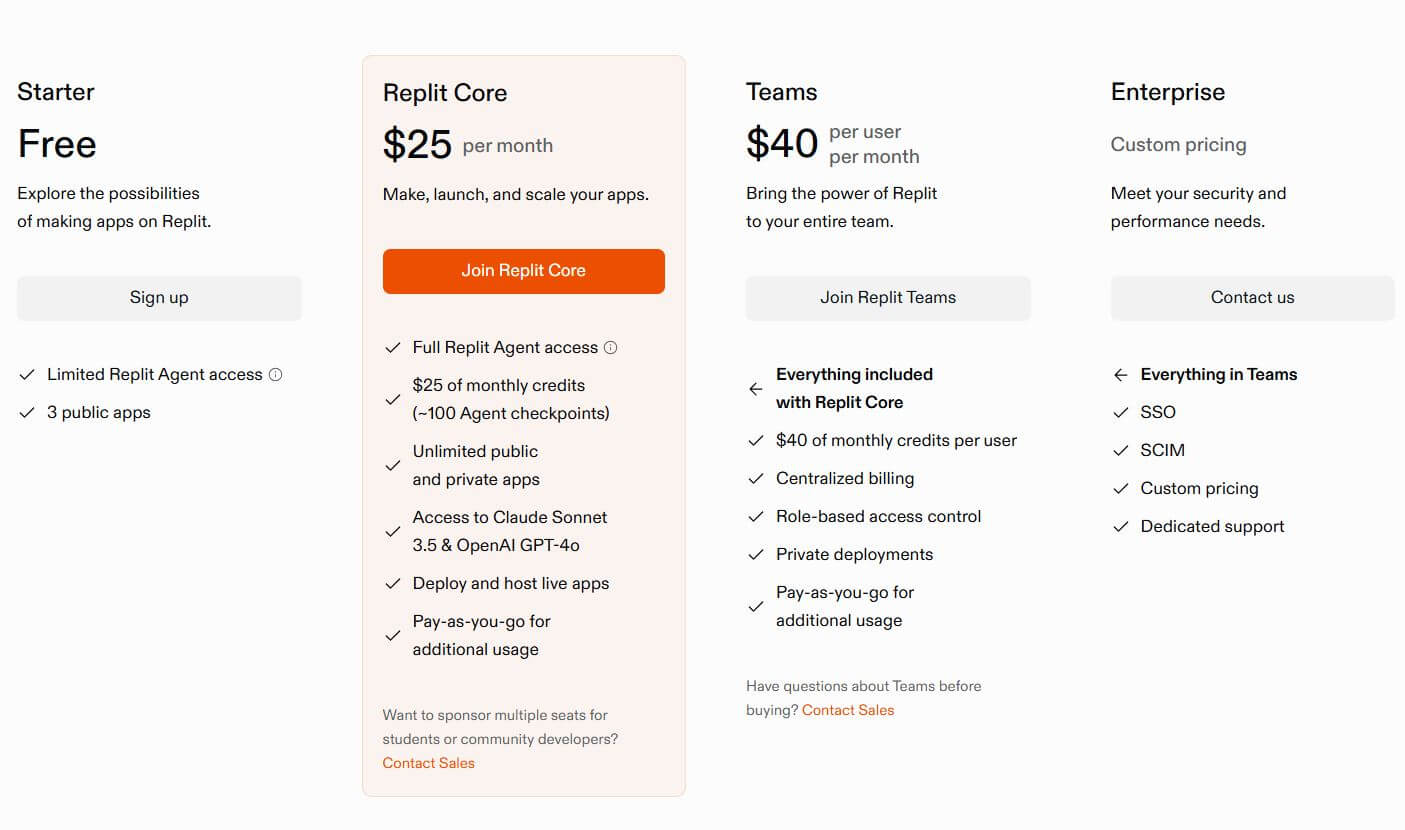Click the info icon next to Full Replit Agent access

point(612,347)
